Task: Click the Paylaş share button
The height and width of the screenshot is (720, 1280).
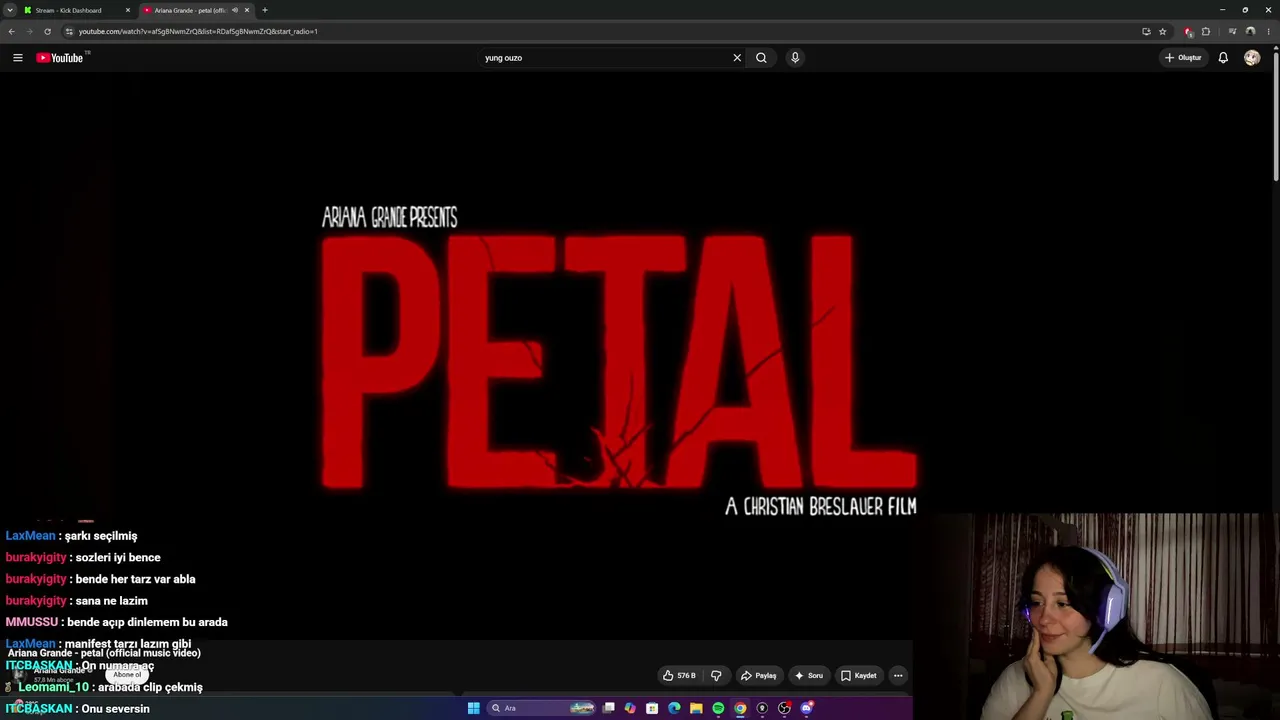Action: point(758,676)
